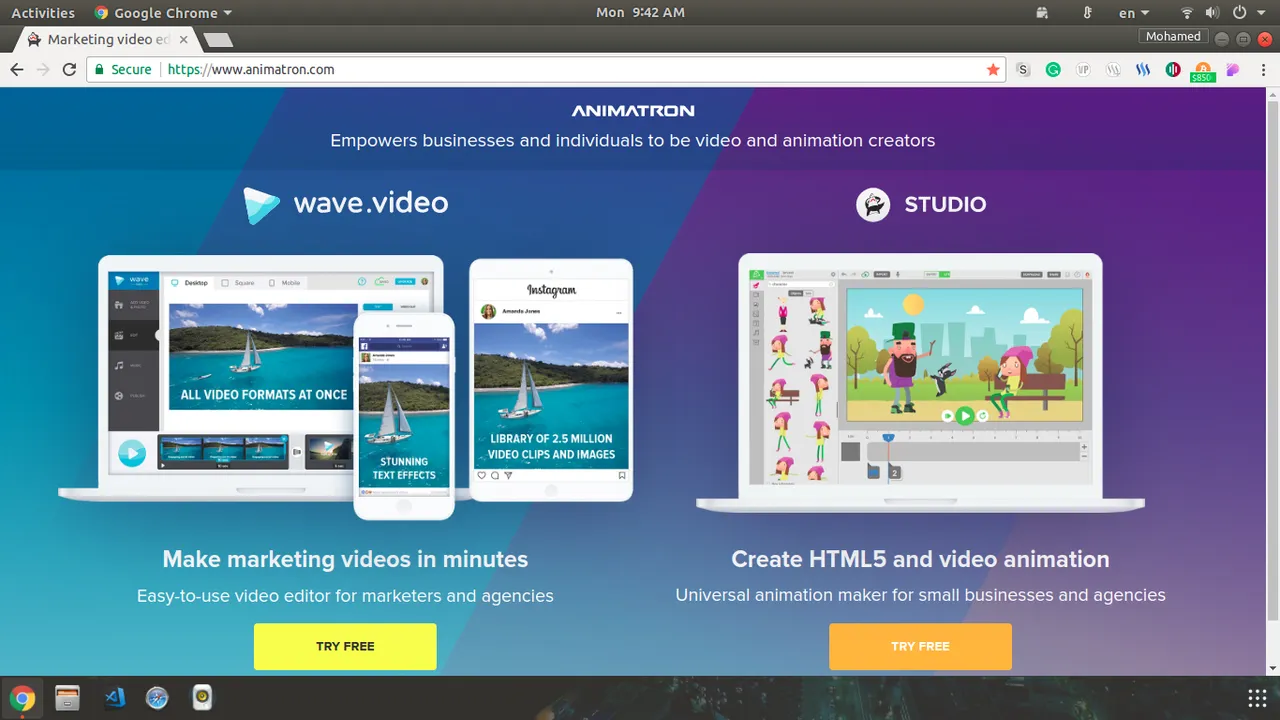Click "Make marketing videos in minutes" heading
1280x720 pixels.
click(345, 559)
